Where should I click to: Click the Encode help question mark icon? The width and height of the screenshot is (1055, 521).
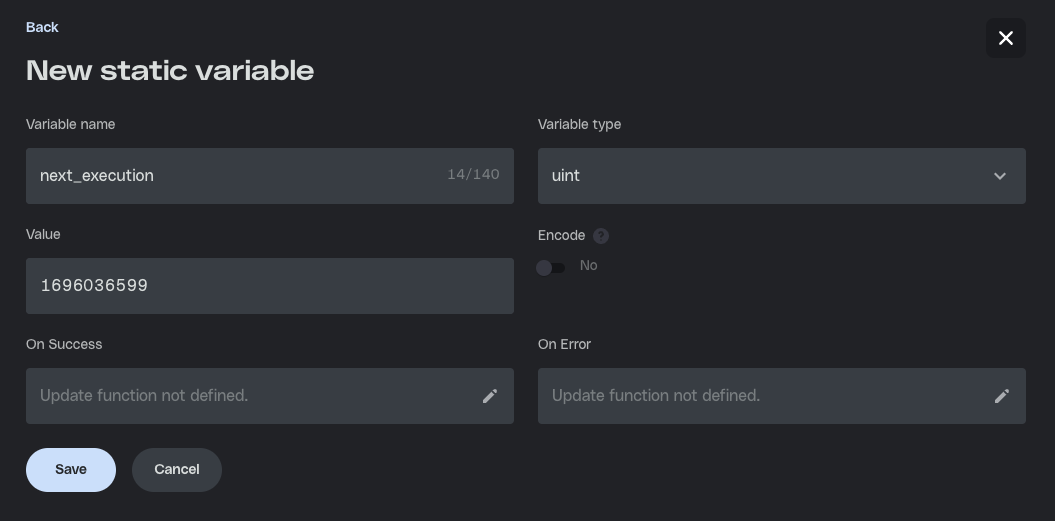(x=601, y=236)
